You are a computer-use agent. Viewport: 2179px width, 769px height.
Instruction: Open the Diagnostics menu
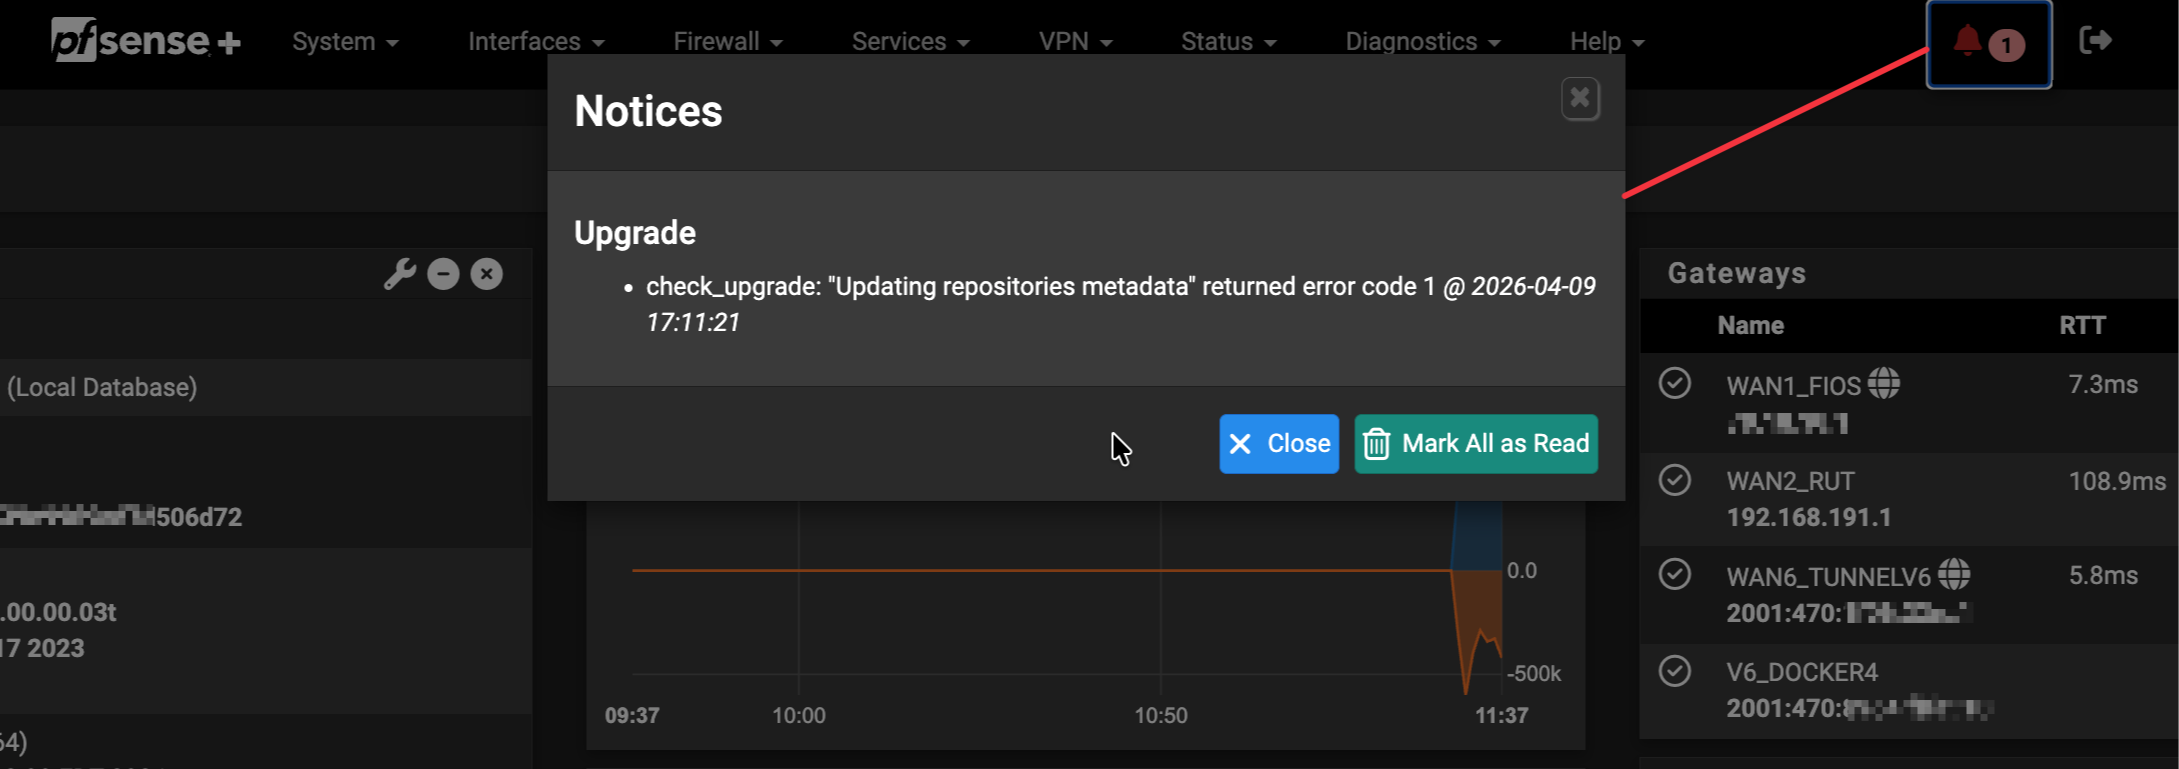pos(1422,42)
